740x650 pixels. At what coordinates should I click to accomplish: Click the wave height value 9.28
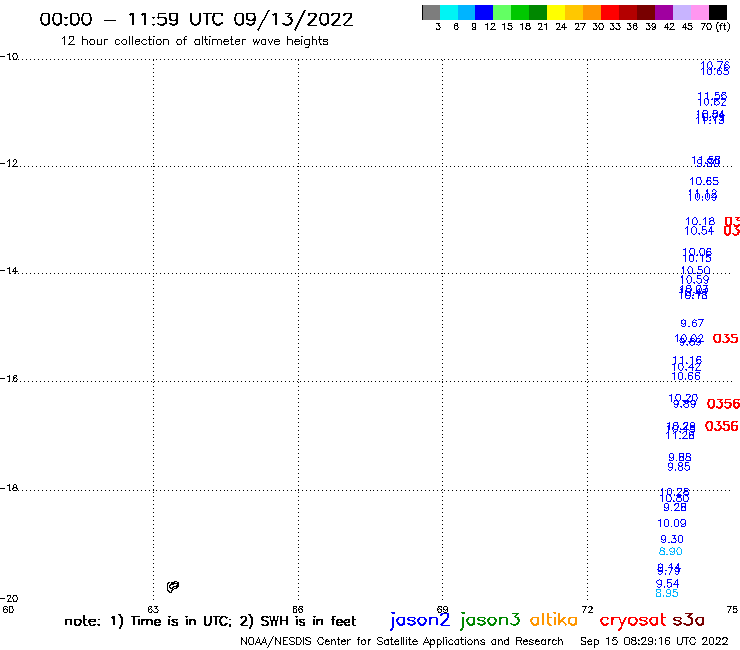(x=675, y=507)
